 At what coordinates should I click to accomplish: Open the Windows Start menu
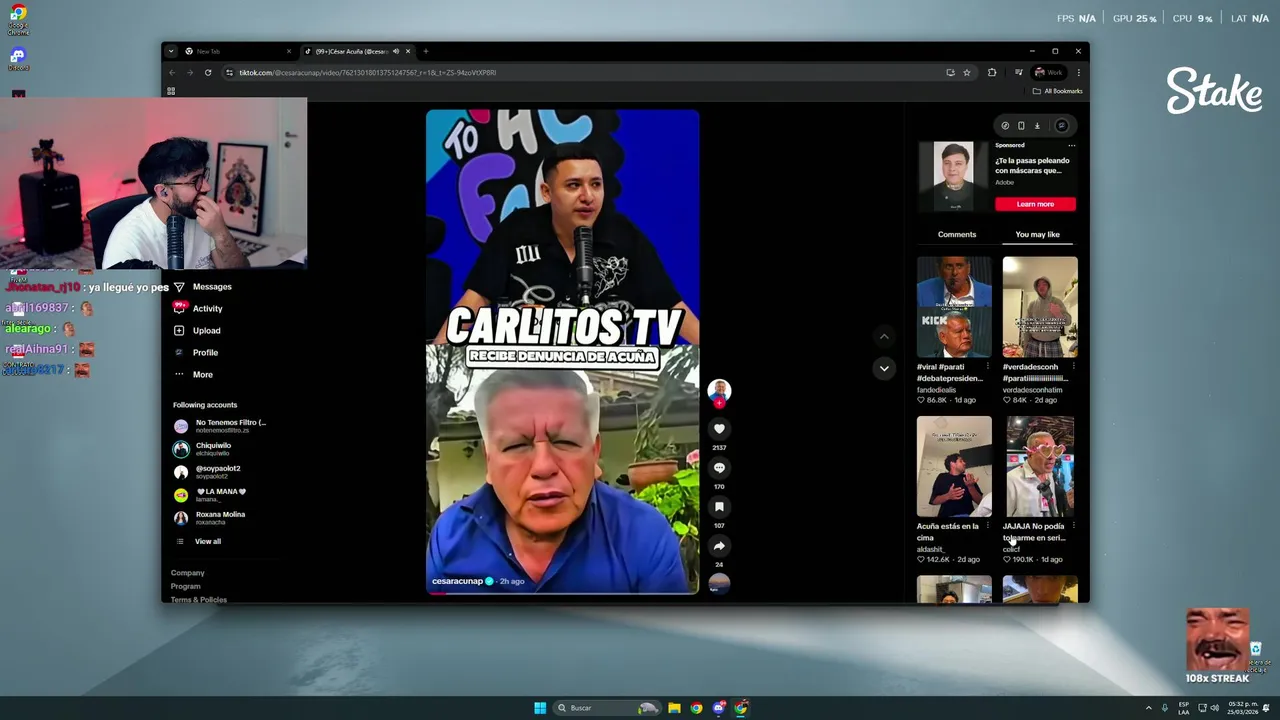tap(540, 708)
